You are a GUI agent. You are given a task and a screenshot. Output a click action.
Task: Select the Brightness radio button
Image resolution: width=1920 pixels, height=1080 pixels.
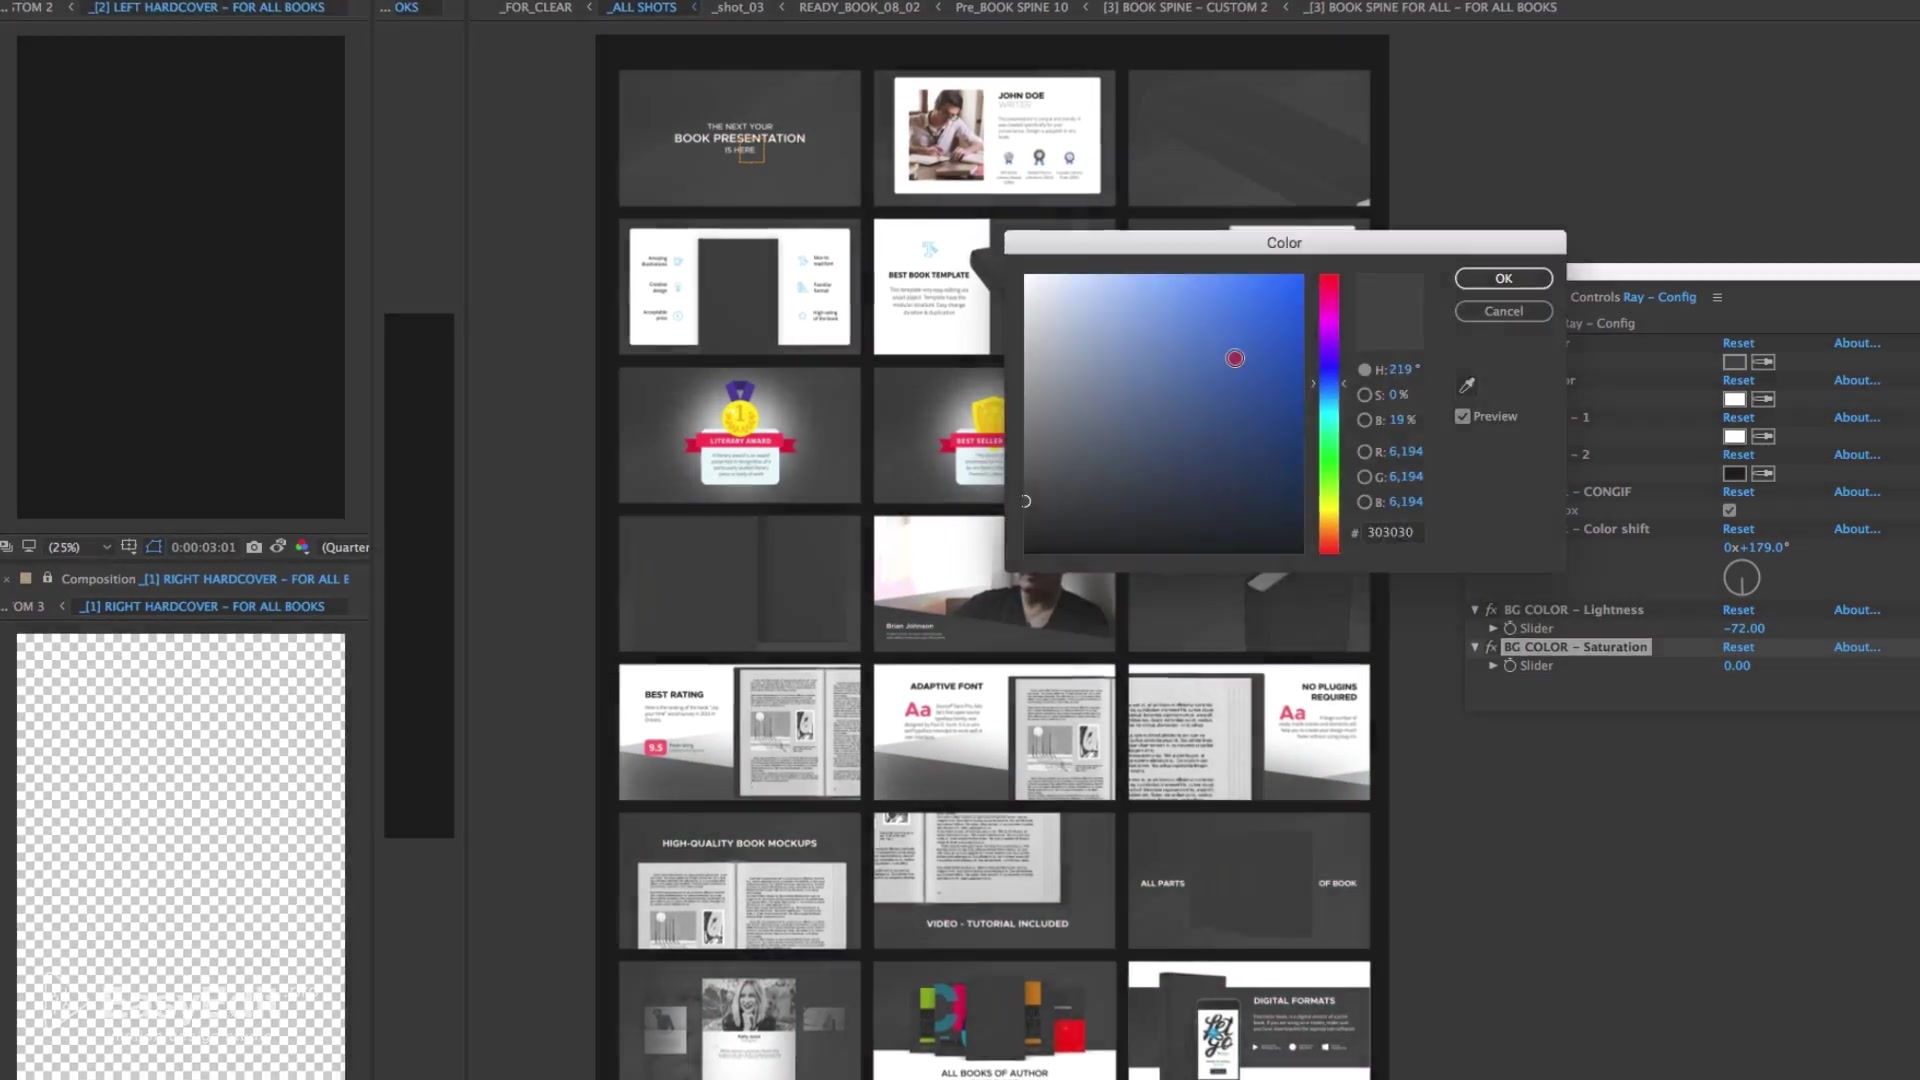coord(1365,419)
